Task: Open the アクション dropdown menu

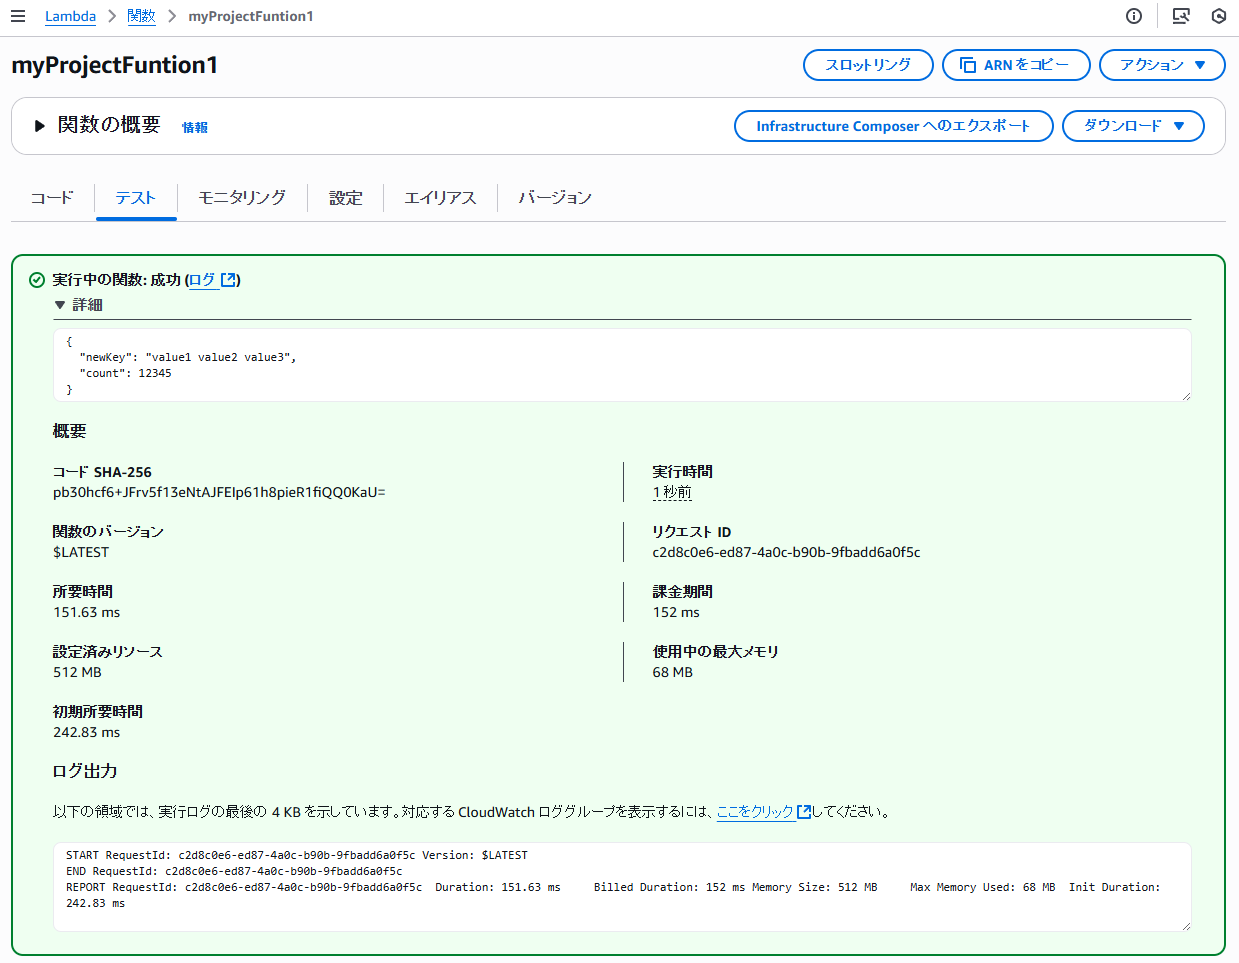Action: point(1162,65)
